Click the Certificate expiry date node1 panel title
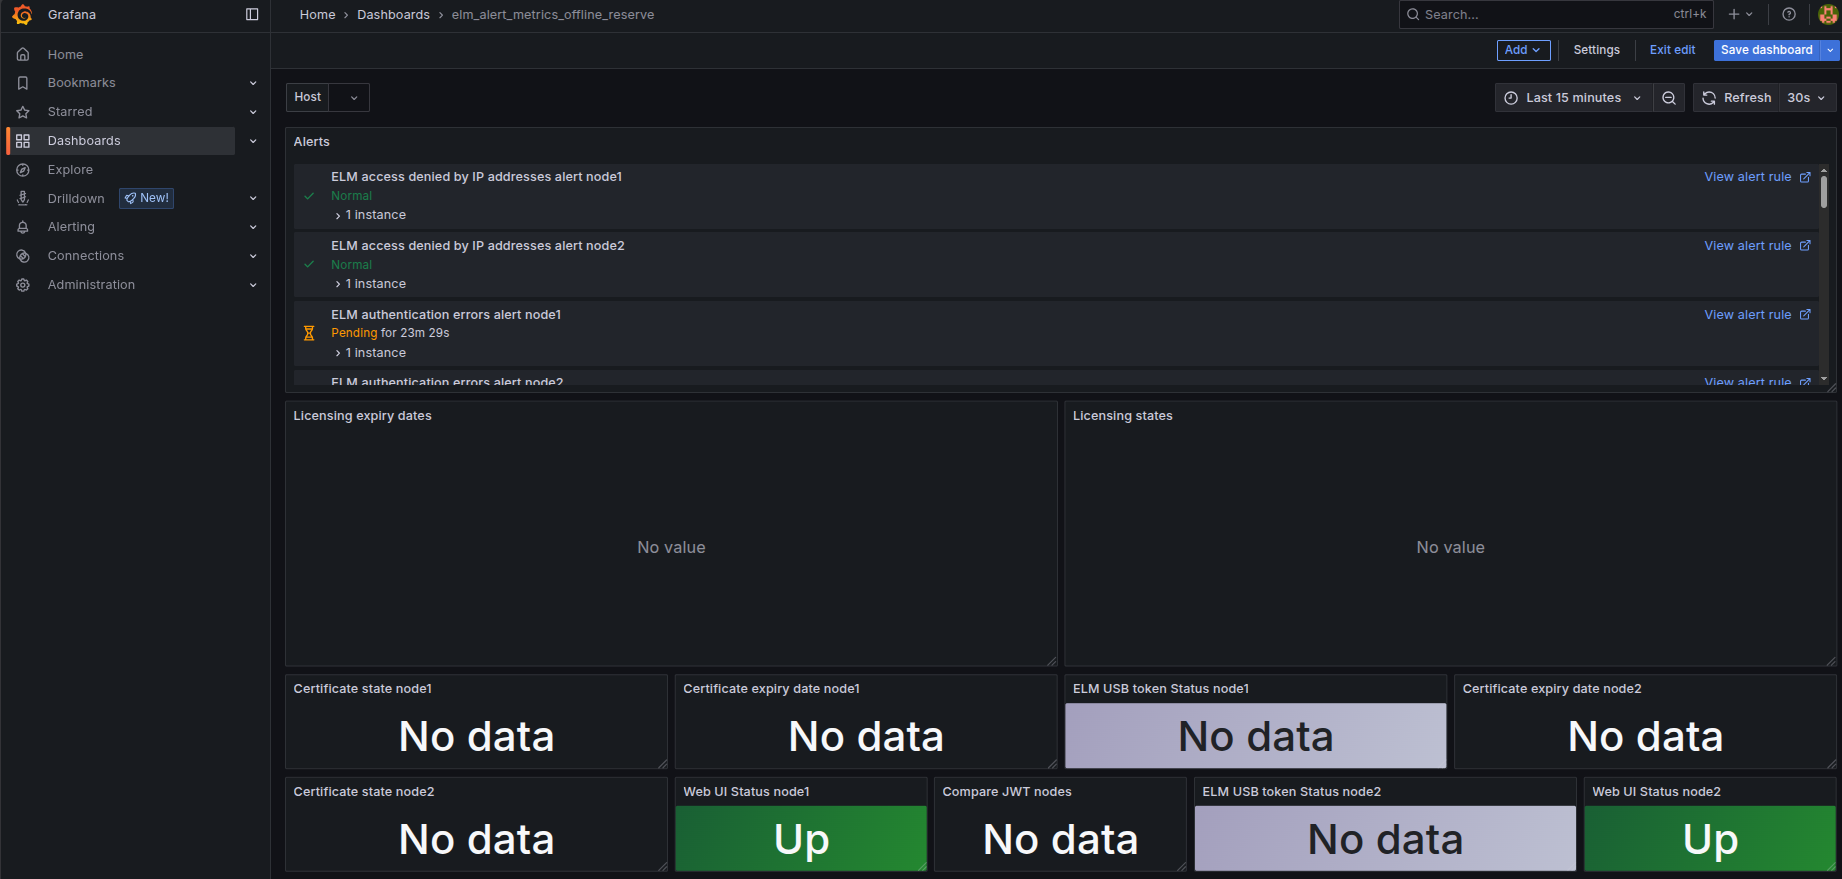This screenshot has width=1842, height=879. [x=771, y=689]
